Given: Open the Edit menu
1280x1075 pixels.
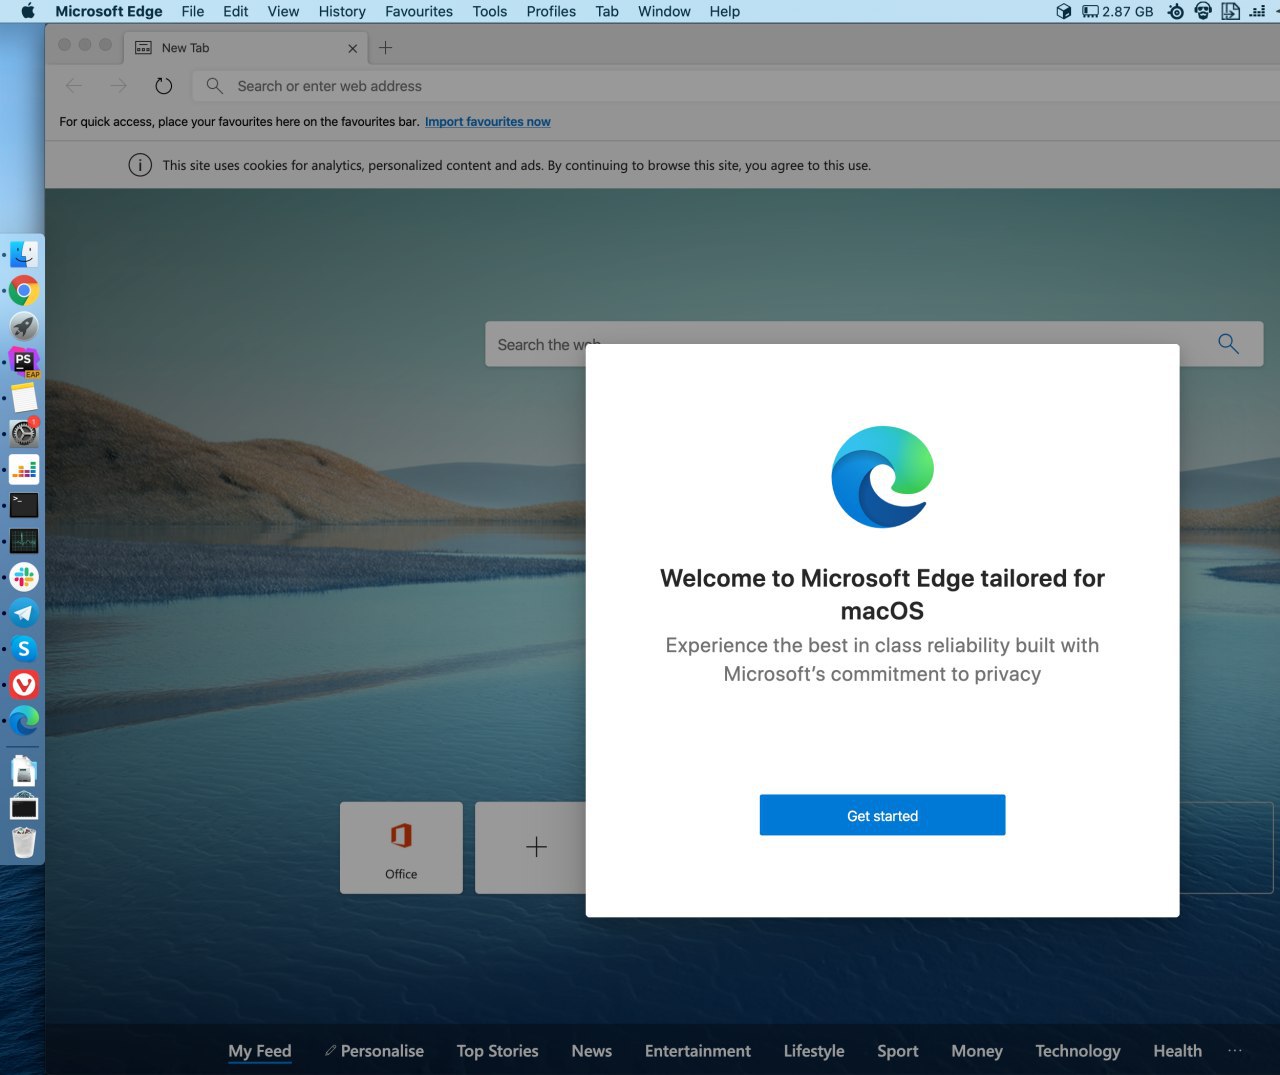Looking at the screenshot, I should 236,11.
